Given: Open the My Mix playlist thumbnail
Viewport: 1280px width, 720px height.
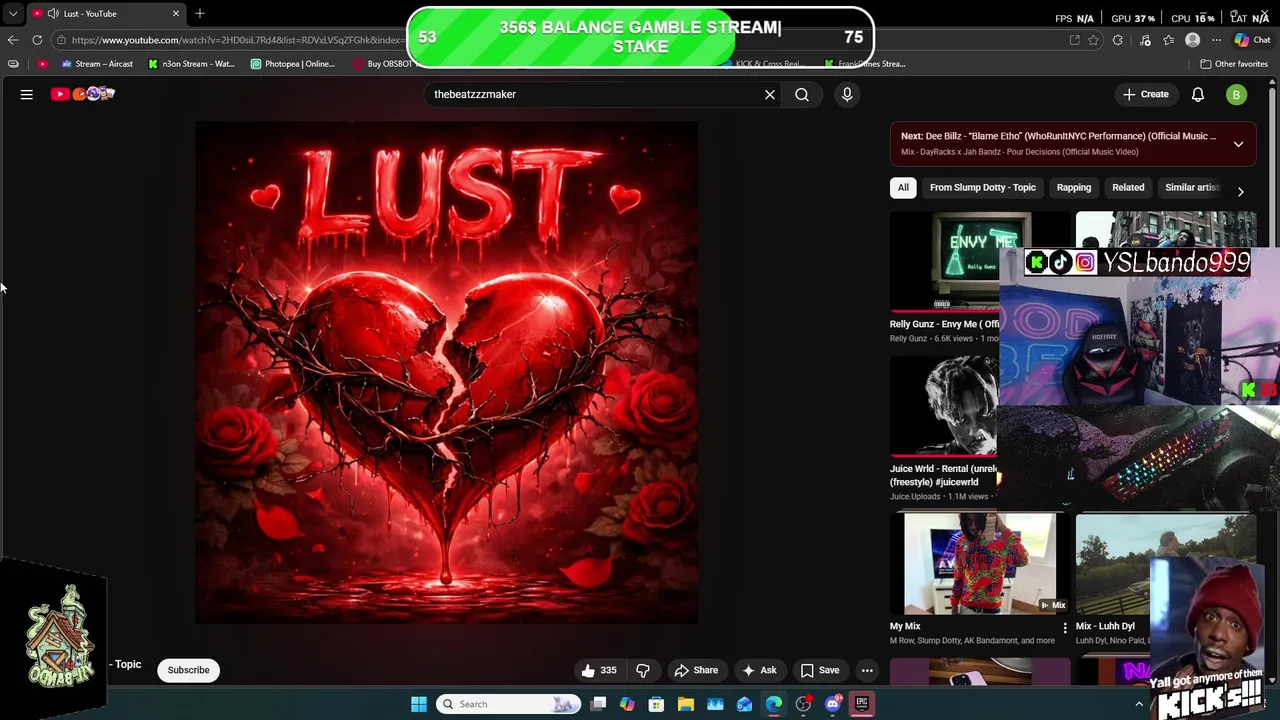Looking at the screenshot, I should click(980, 564).
